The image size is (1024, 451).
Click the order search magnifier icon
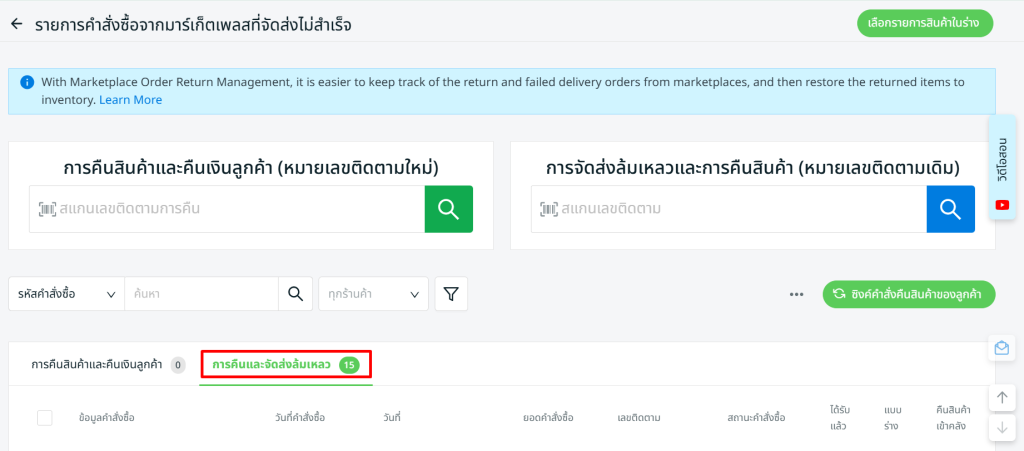tap(294, 294)
